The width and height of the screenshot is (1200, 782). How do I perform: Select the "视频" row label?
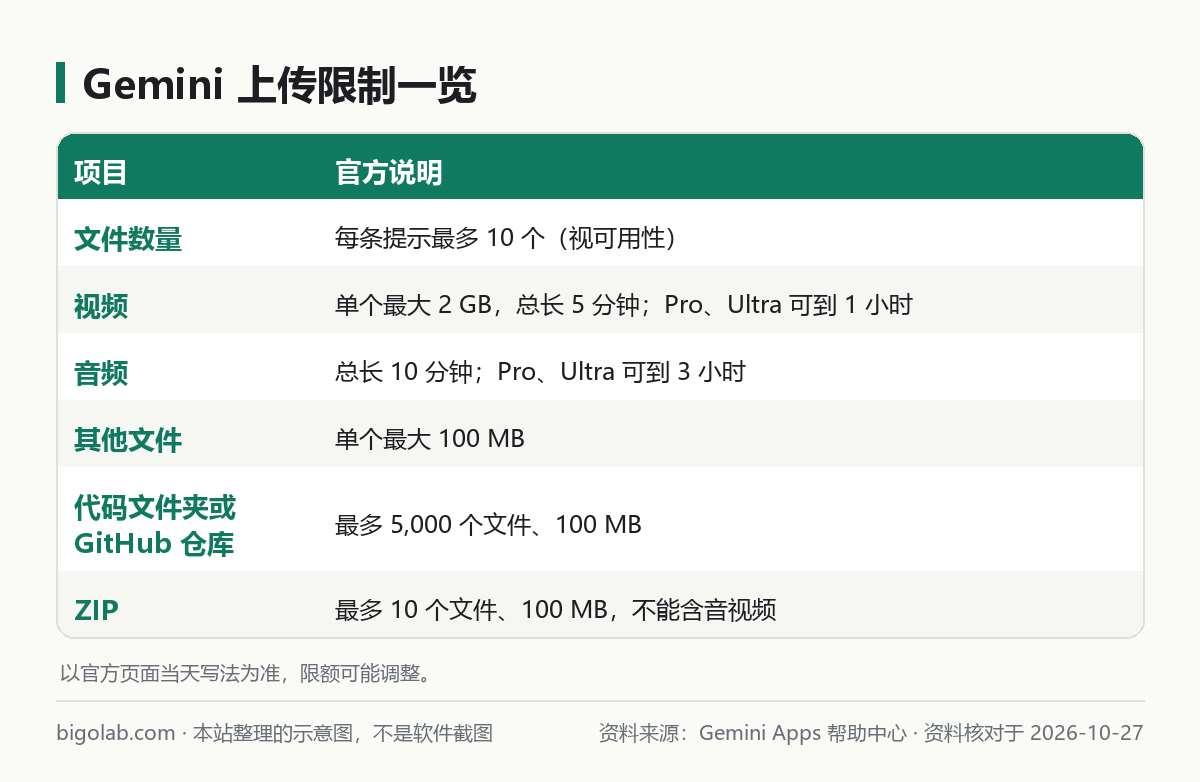point(101,306)
